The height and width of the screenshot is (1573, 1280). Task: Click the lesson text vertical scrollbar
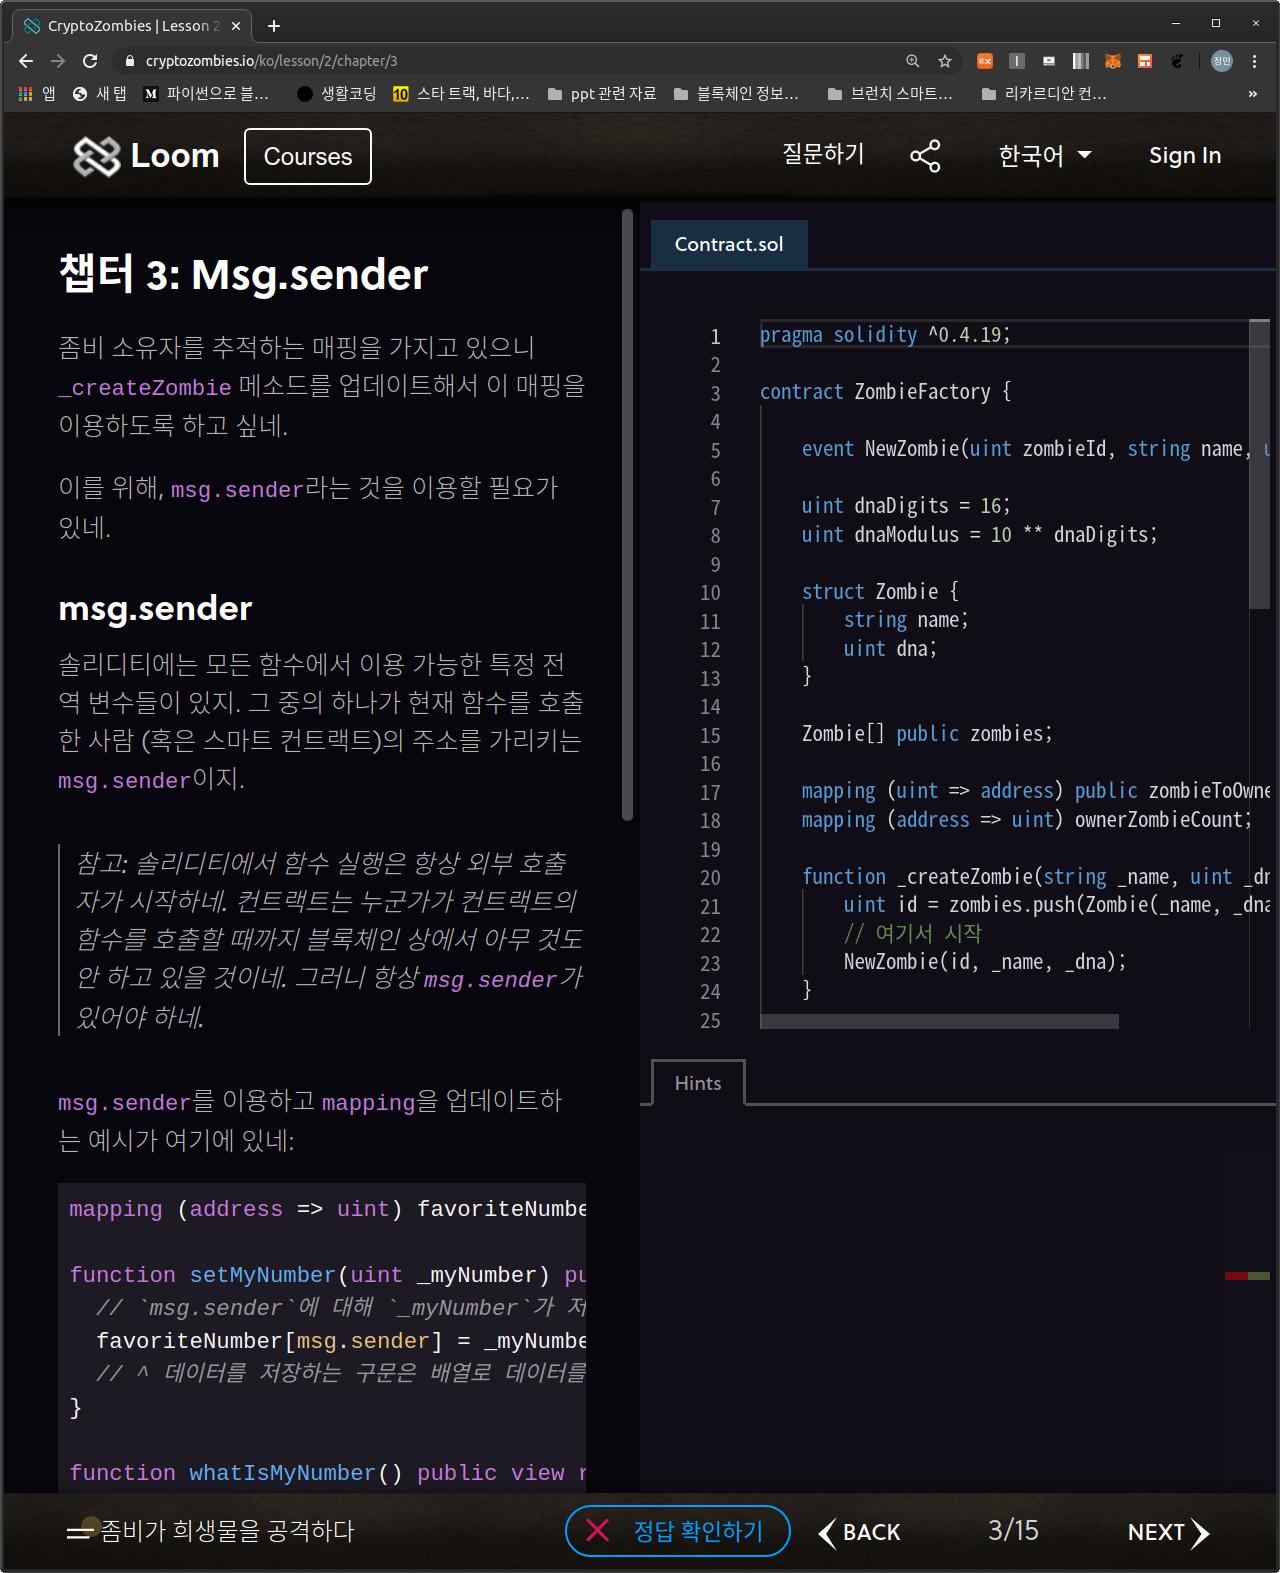tap(627, 515)
